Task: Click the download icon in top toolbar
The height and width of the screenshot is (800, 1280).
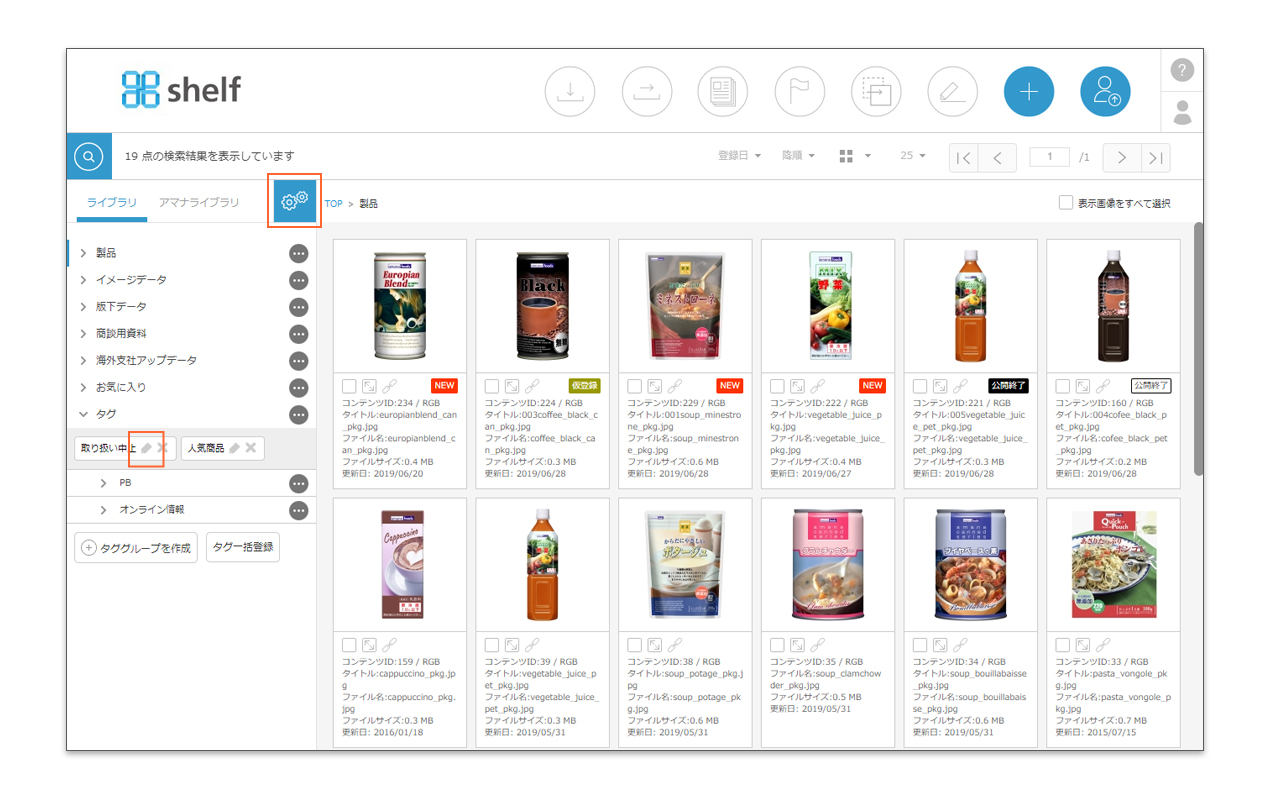Action: [570, 92]
